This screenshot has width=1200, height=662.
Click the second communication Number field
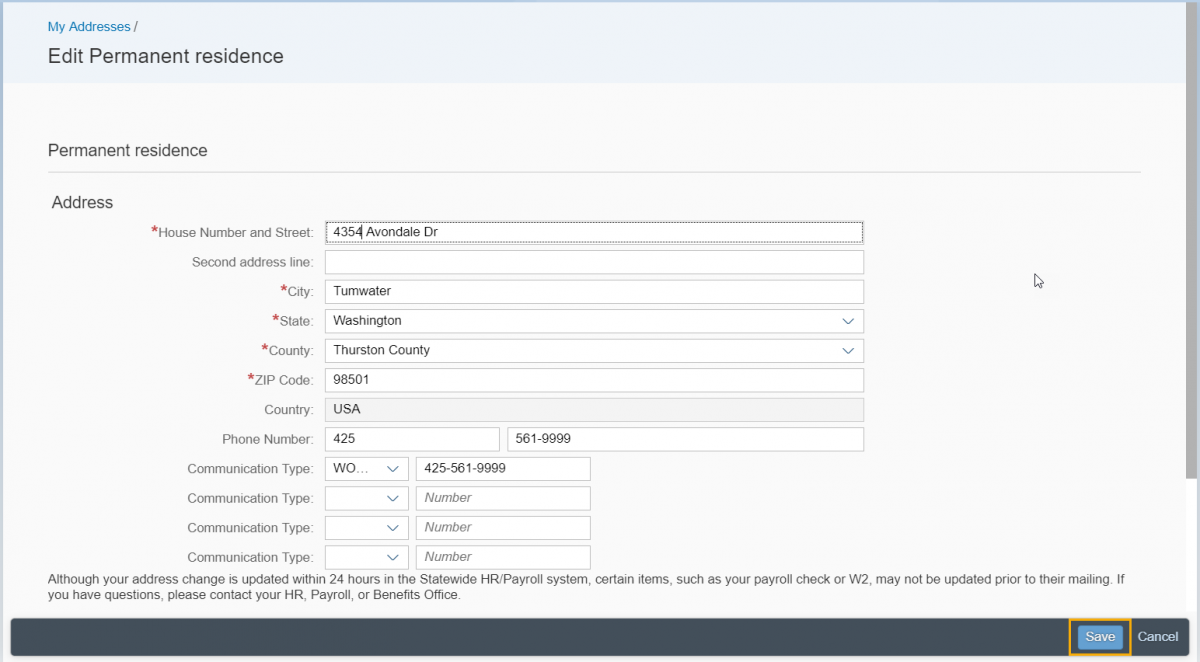click(503, 498)
